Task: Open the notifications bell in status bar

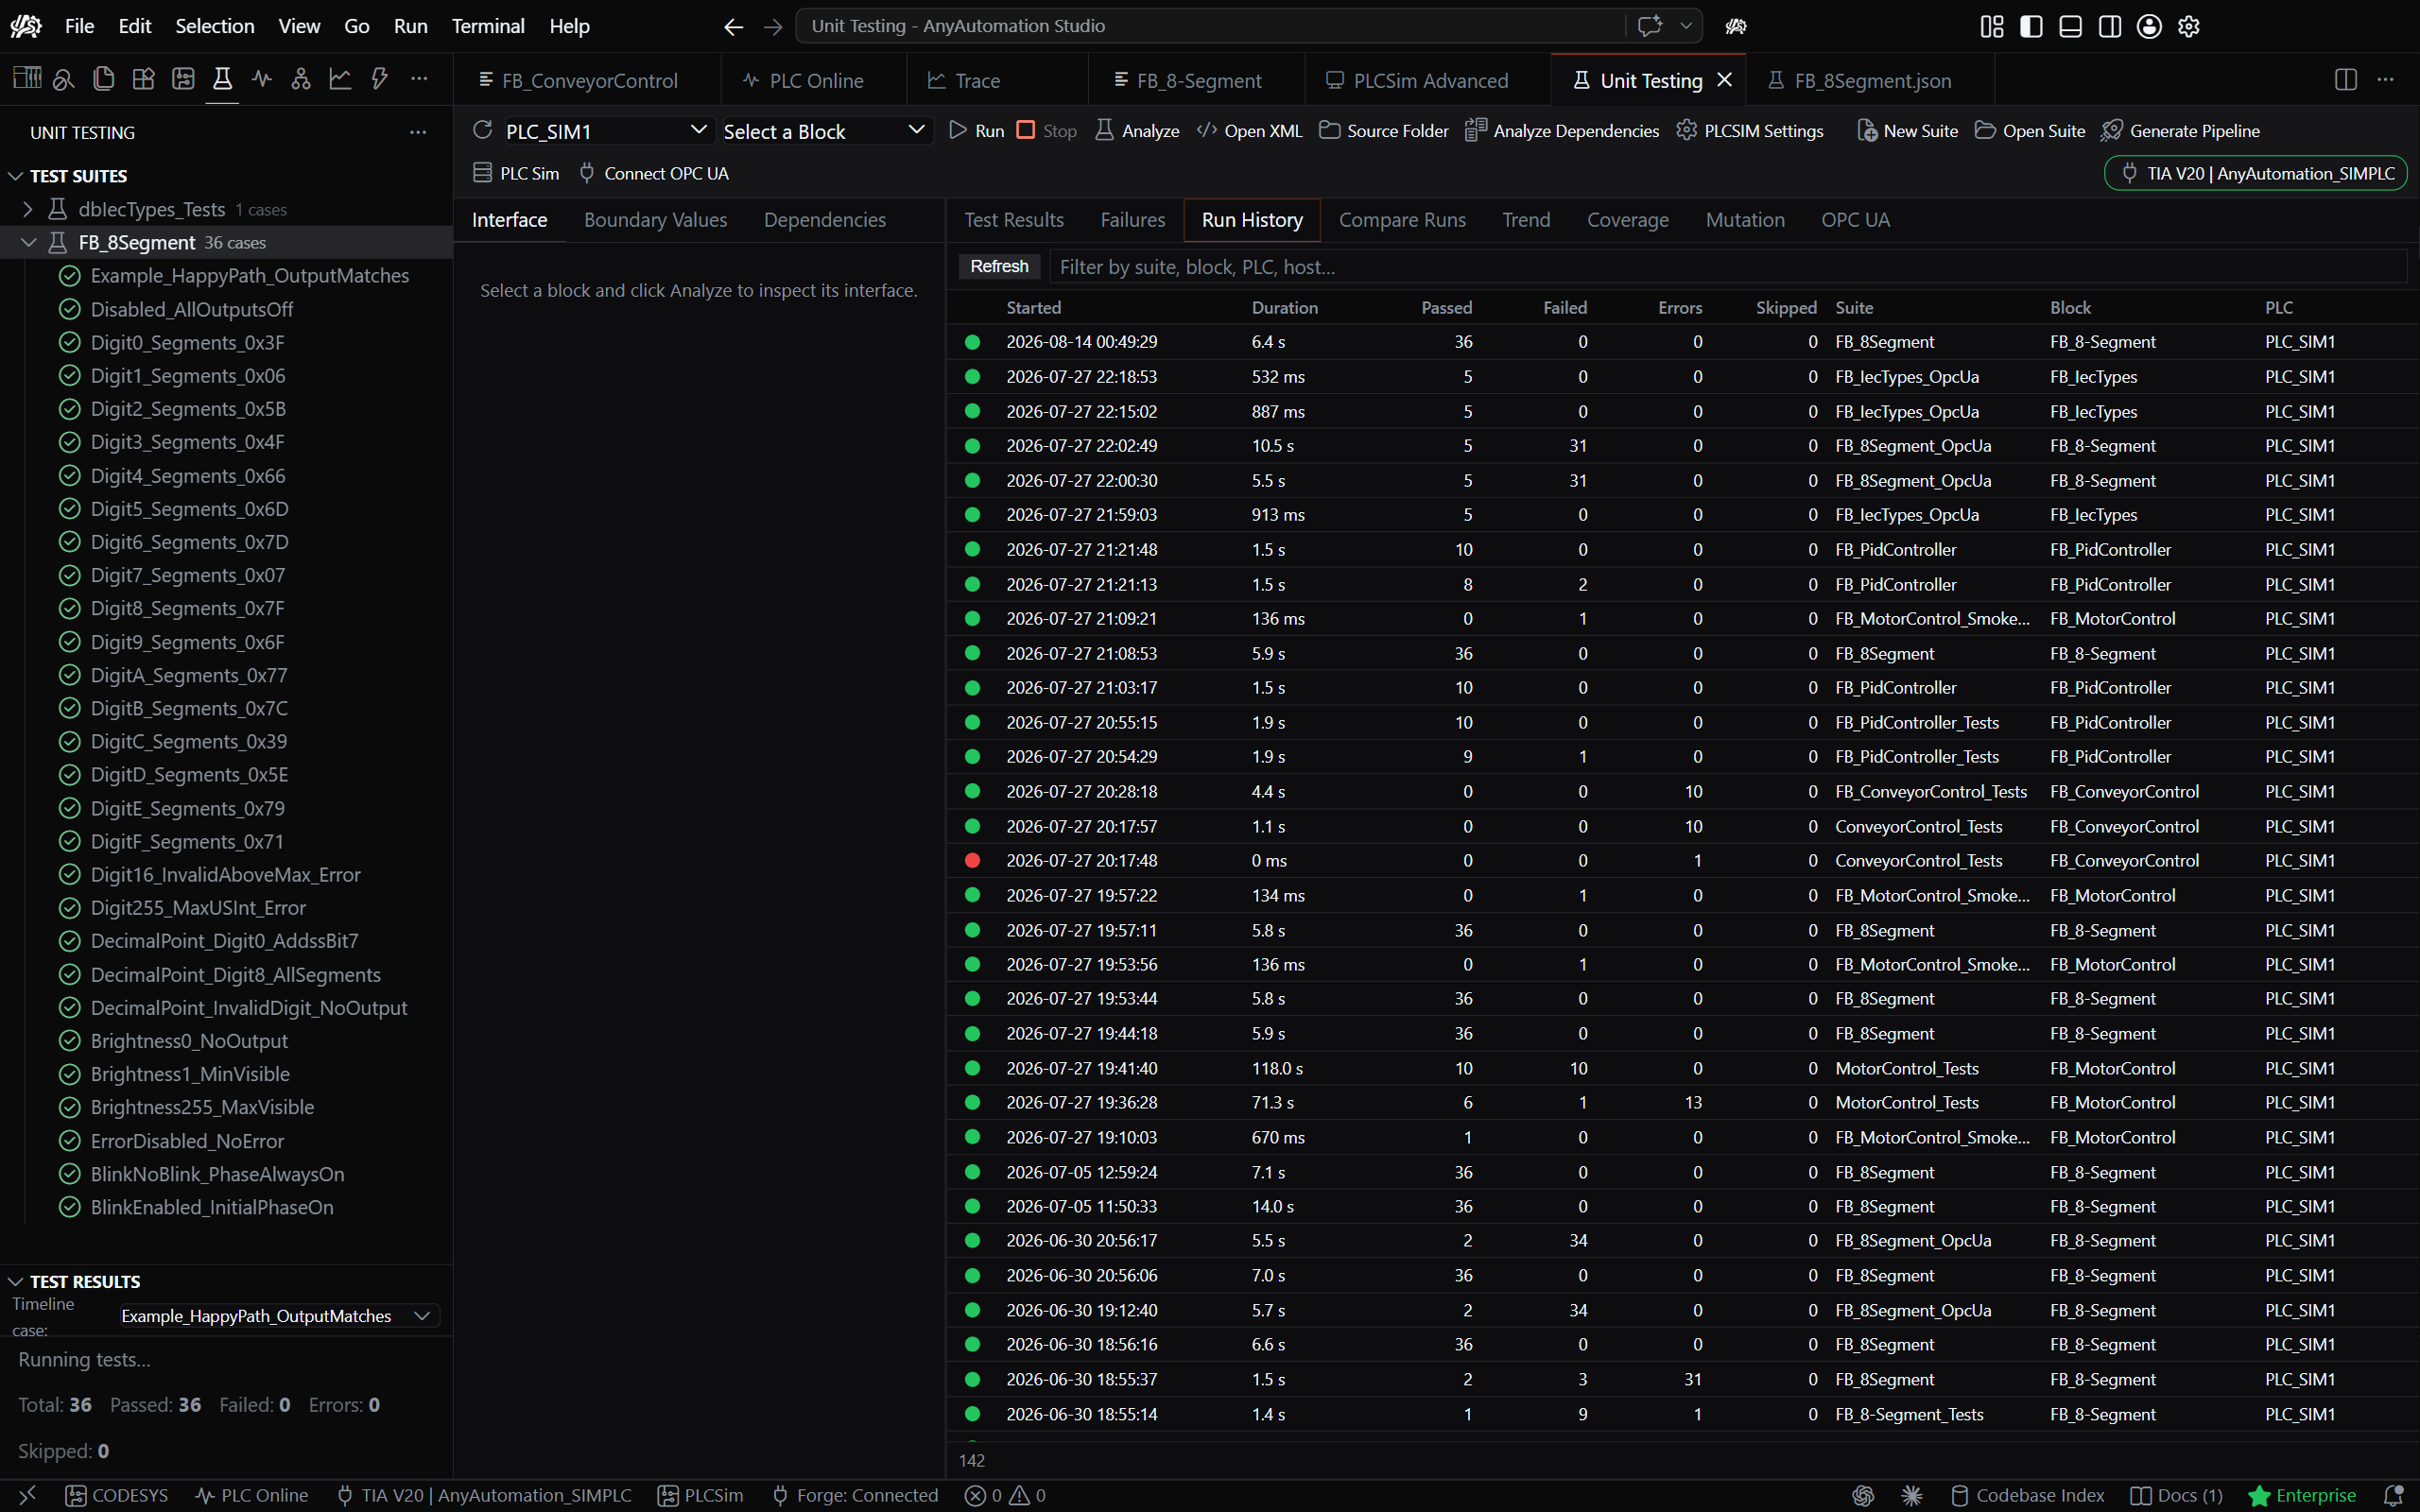Action: tap(2393, 1495)
